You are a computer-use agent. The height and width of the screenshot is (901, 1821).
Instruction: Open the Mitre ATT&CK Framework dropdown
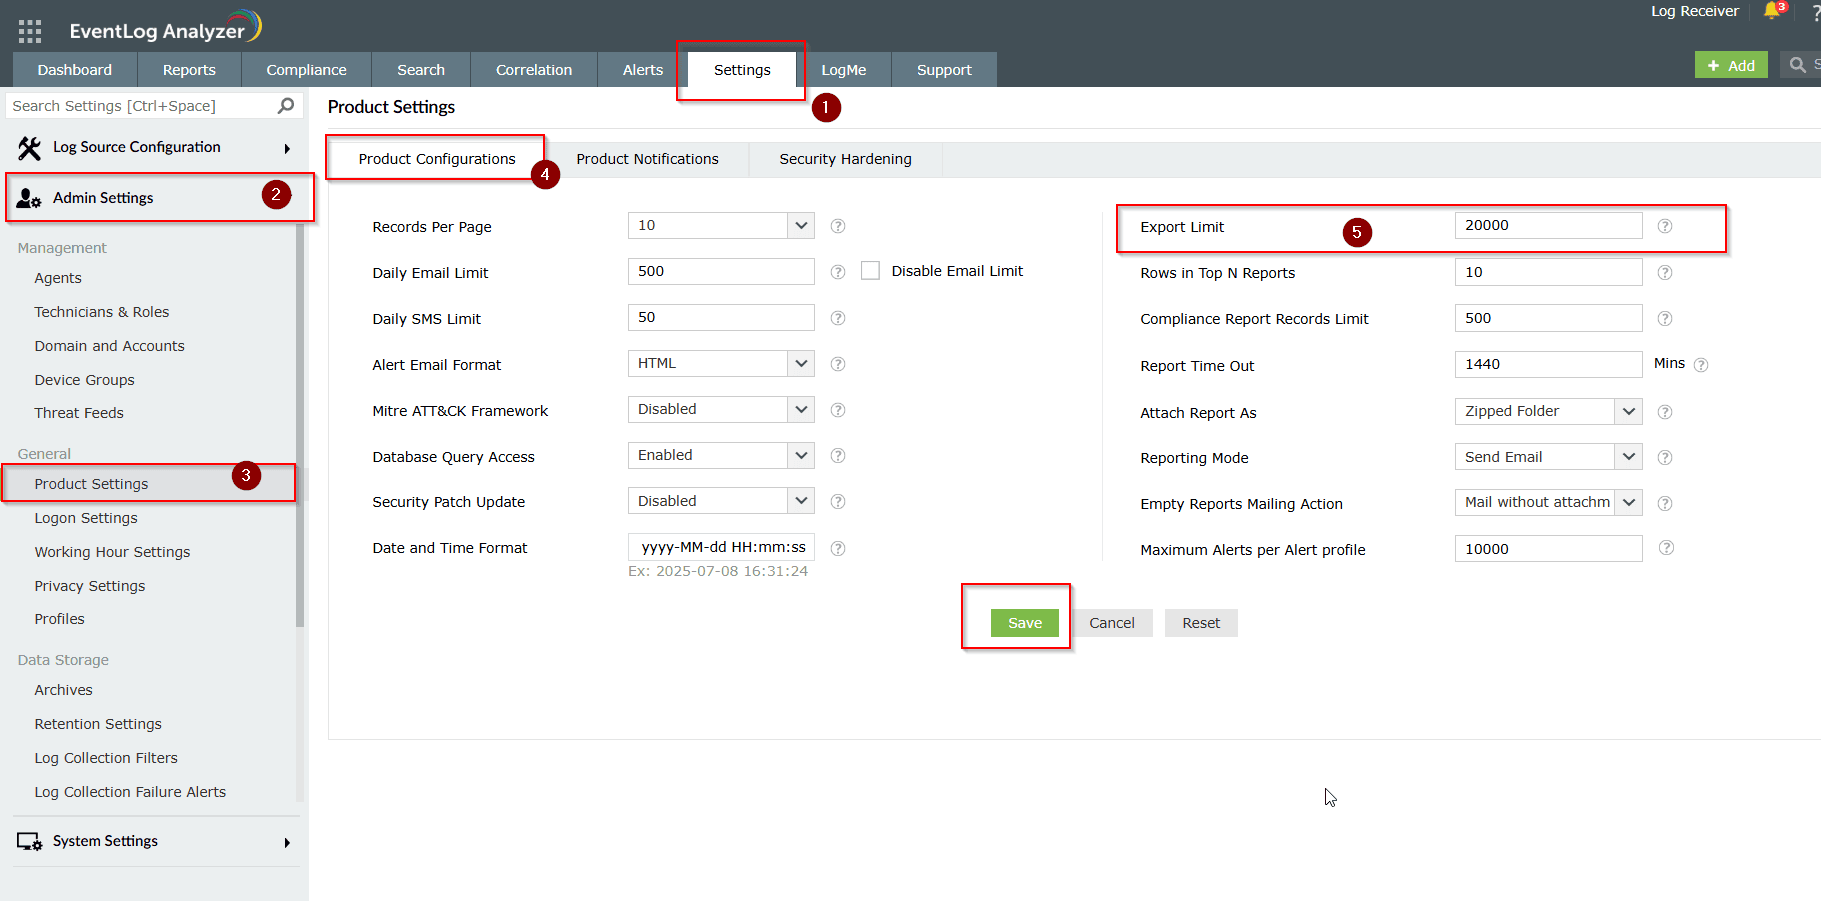tap(721, 410)
